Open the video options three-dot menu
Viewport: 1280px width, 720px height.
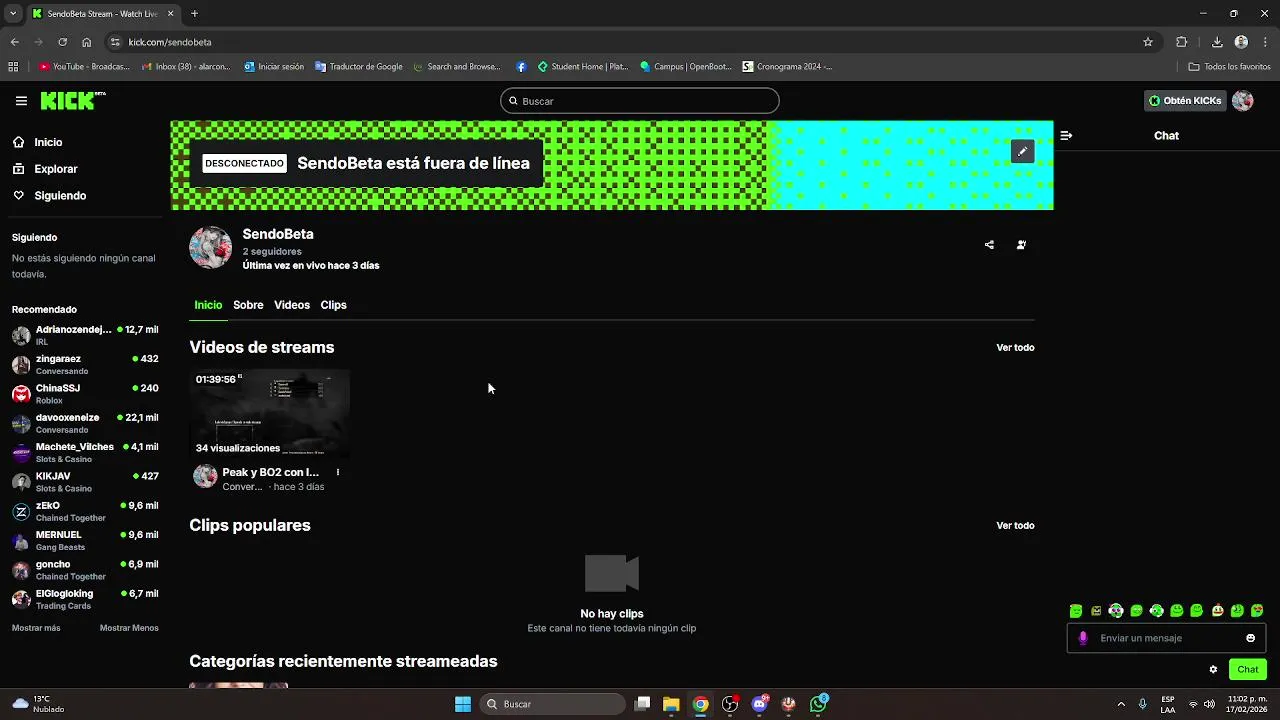click(x=338, y=472)
